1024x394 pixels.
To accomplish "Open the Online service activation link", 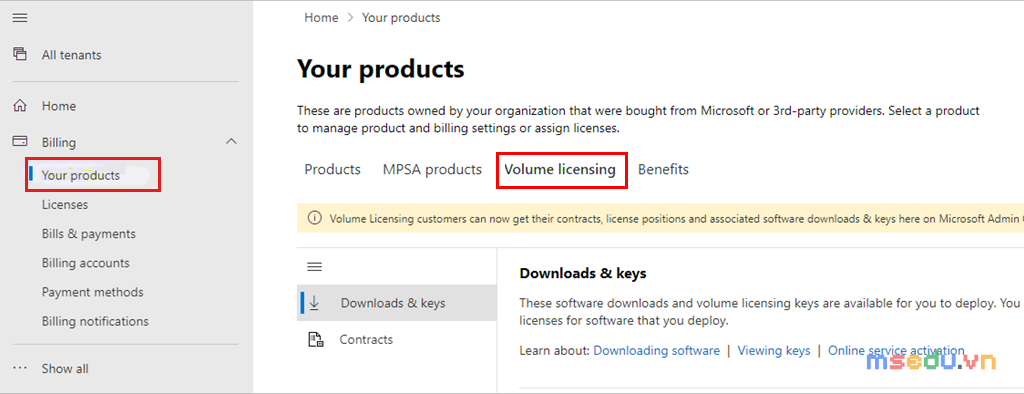I will pyautogui.click(x=896, y=350).
